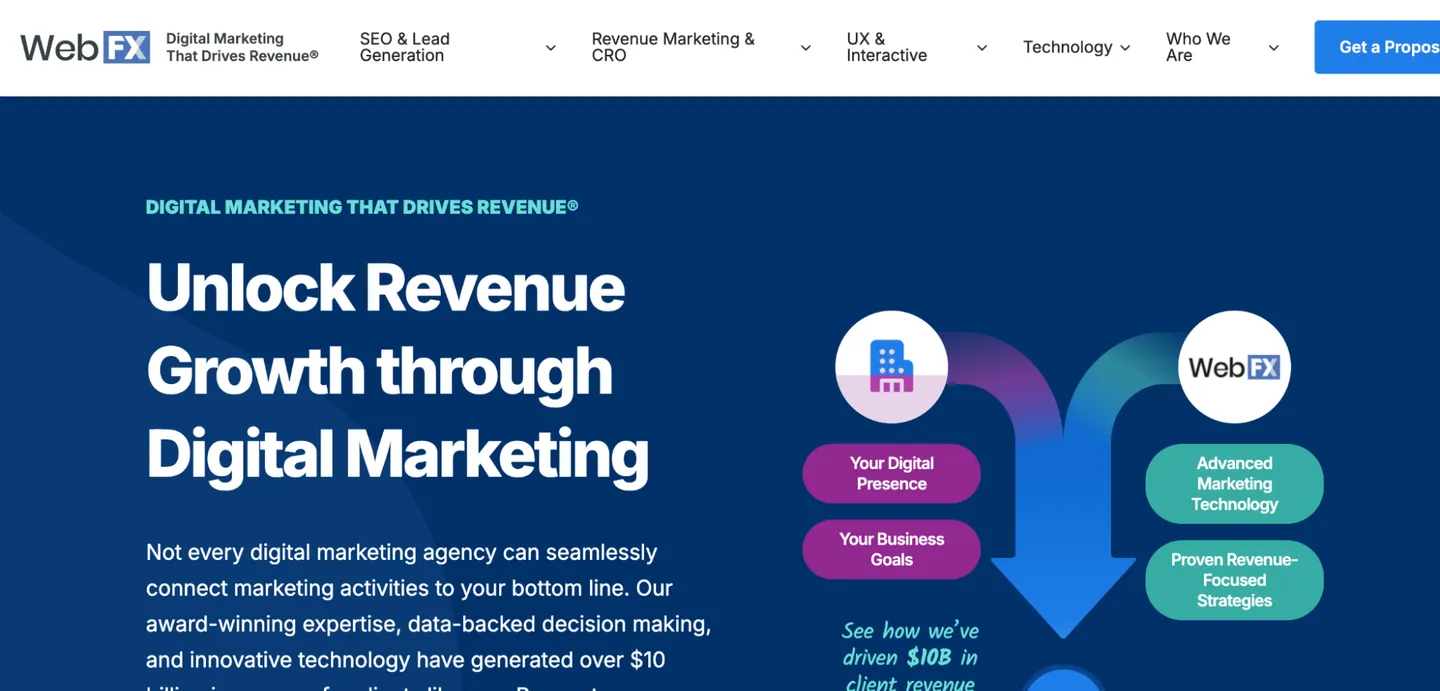Click the teal "DIGITAL MARKETING THAT DRIVES REVENUE®" eyebrow
Screen dimensions: 1440x691
(362, 207)
